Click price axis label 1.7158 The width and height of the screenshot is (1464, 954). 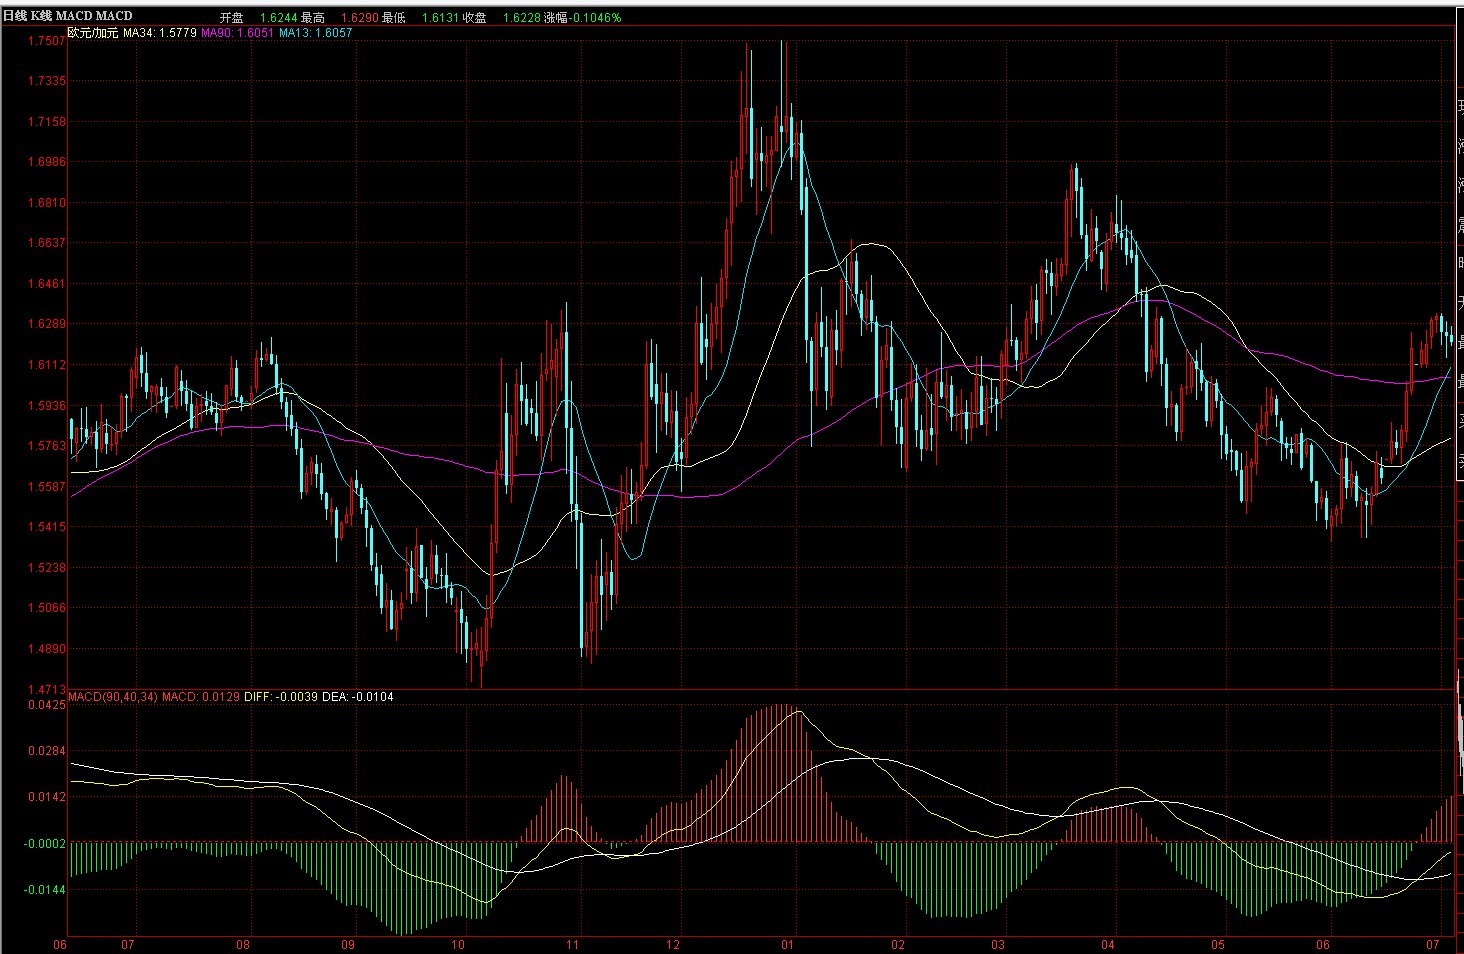coord(47,122)
